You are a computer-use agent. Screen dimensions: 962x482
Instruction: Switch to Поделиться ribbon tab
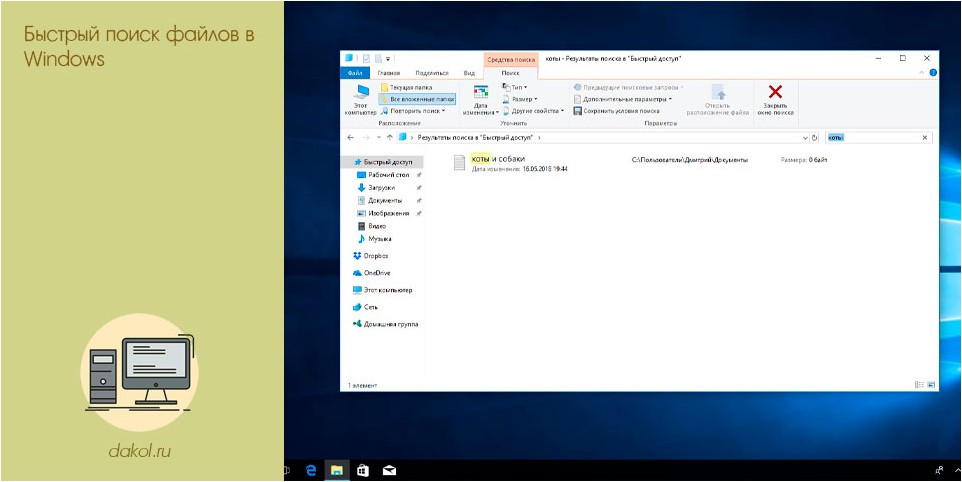431,73
